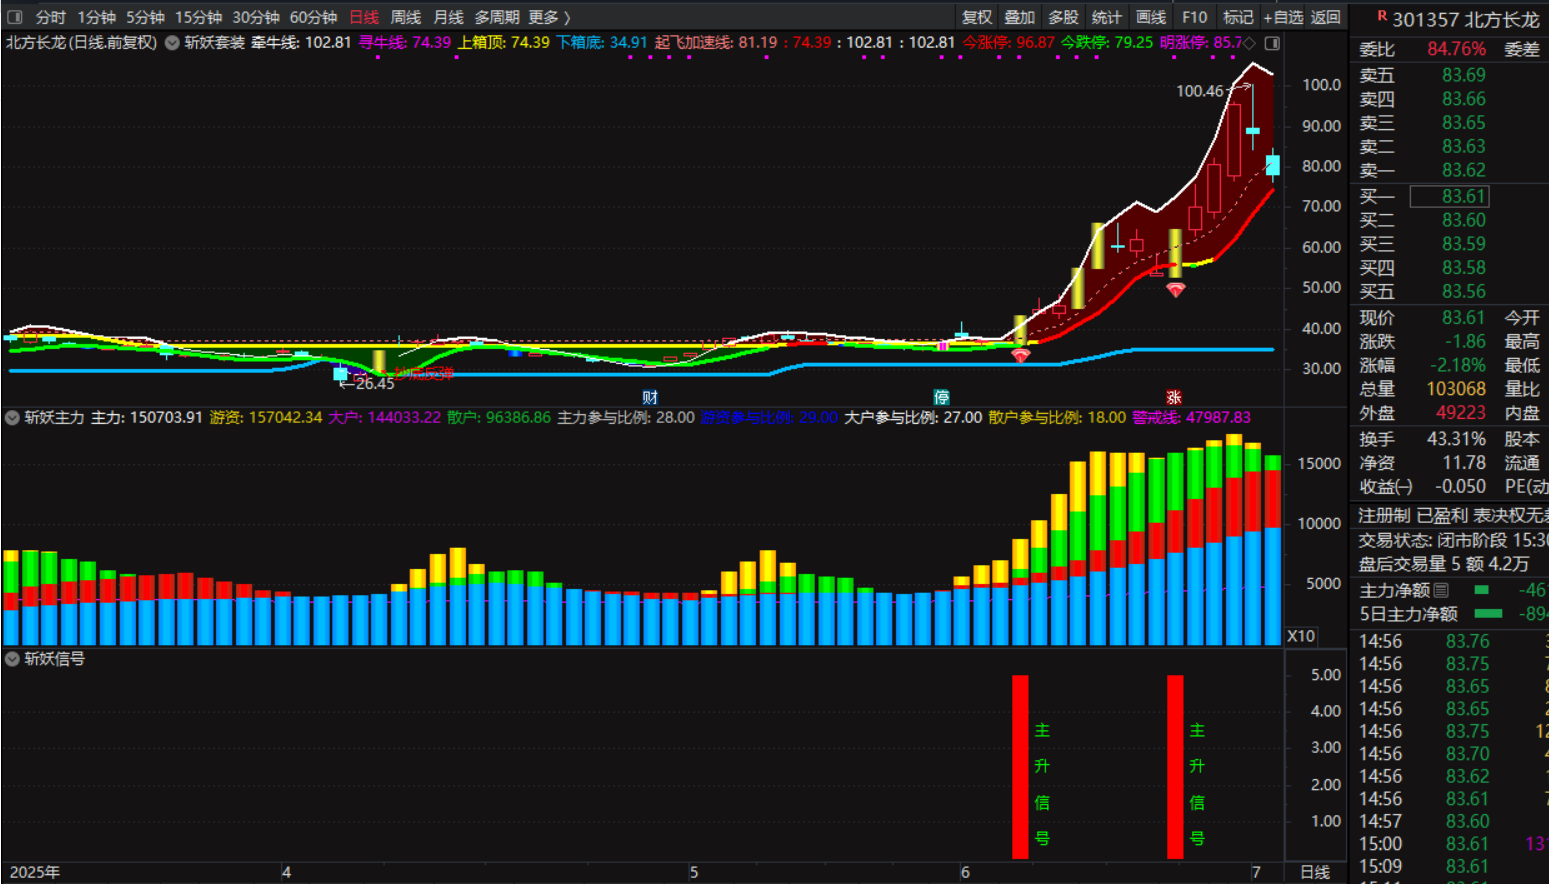Viewport: 1549px width, 884px height.
Task: Open the 主力净额 detail list icon
Action: [x=1441, y=590]
